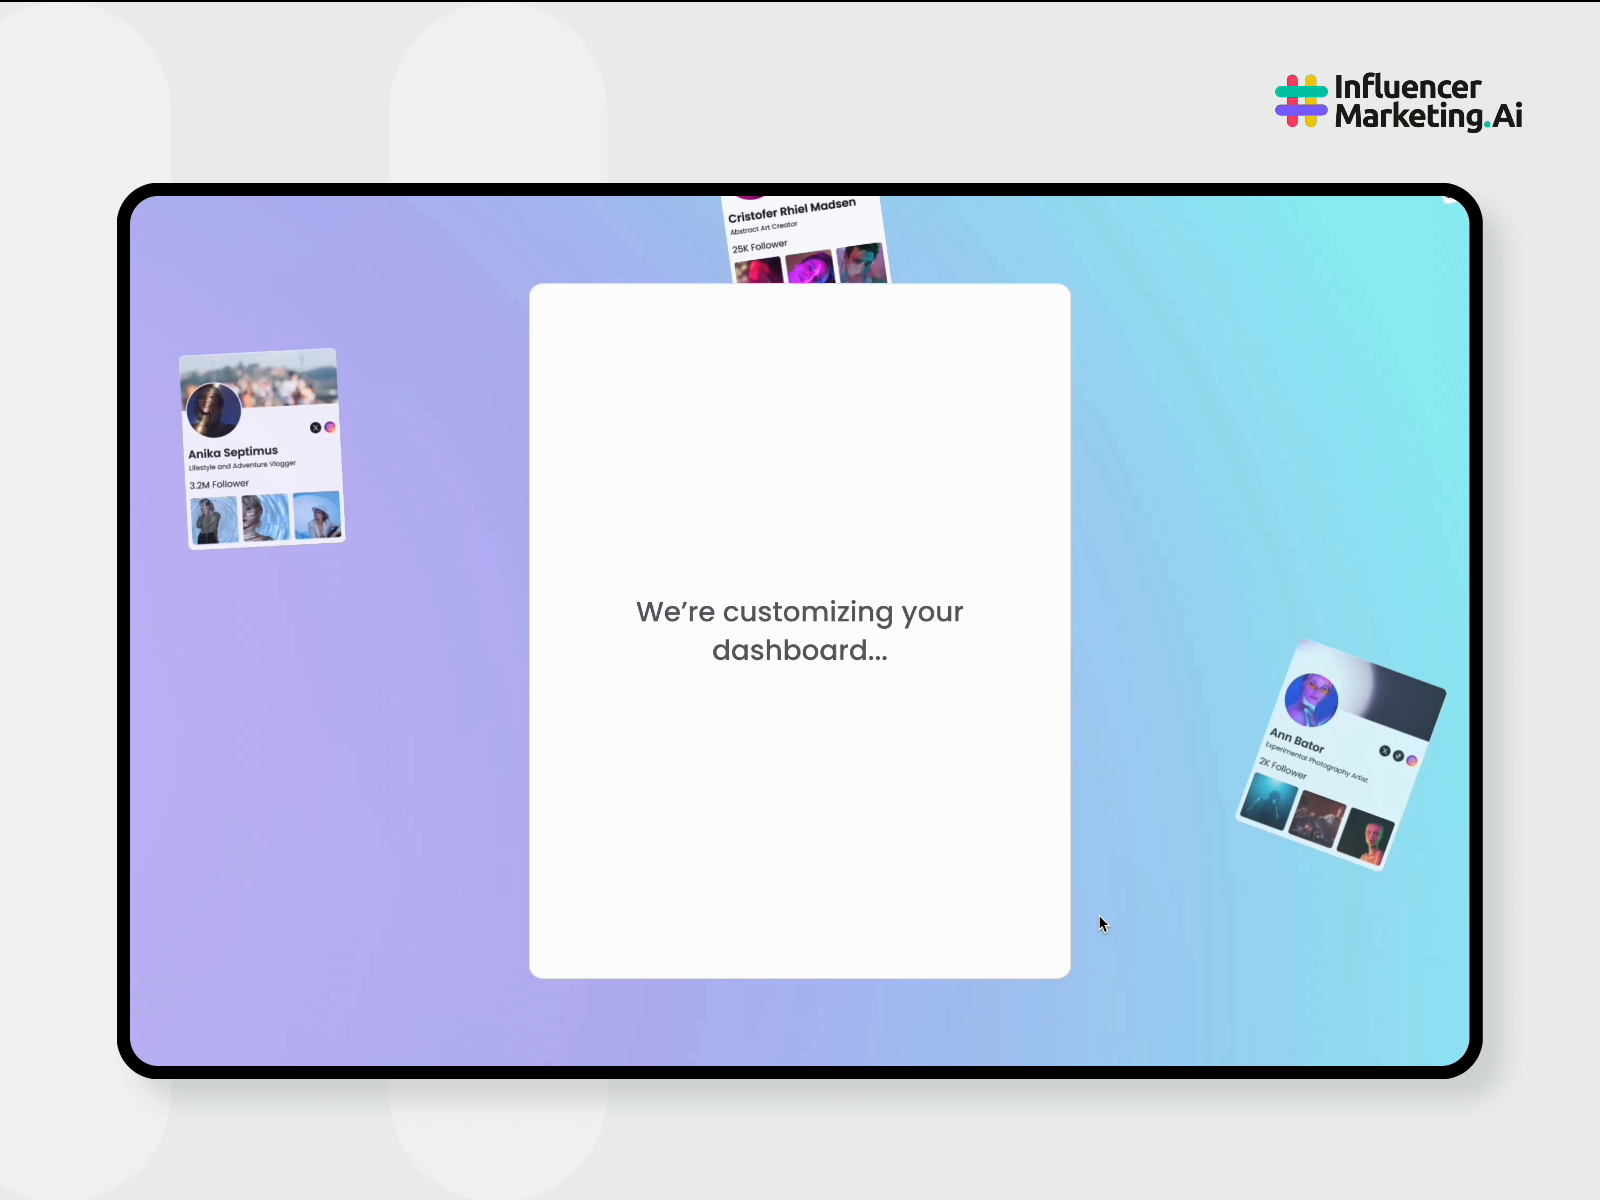
Task: Open Ann Bator's Instagram icon
Action: pyautogui.click(x=1412, y=761)
